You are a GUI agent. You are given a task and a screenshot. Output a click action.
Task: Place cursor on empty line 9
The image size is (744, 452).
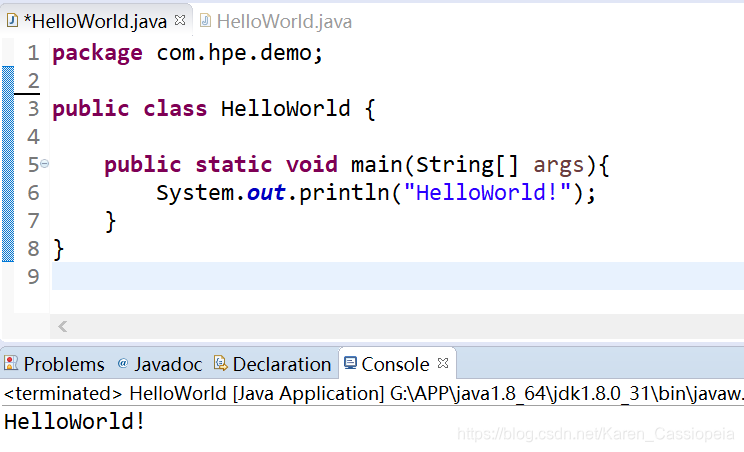398,276
